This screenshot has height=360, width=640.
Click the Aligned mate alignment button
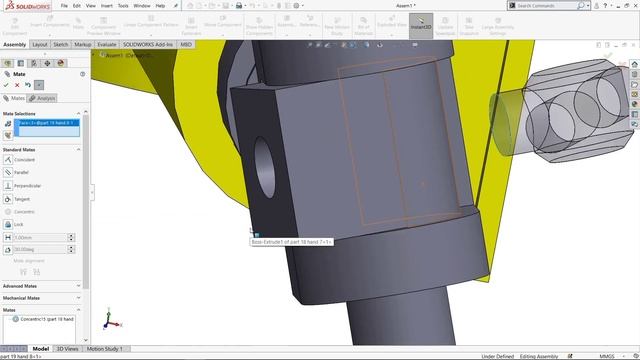(23, 272)
